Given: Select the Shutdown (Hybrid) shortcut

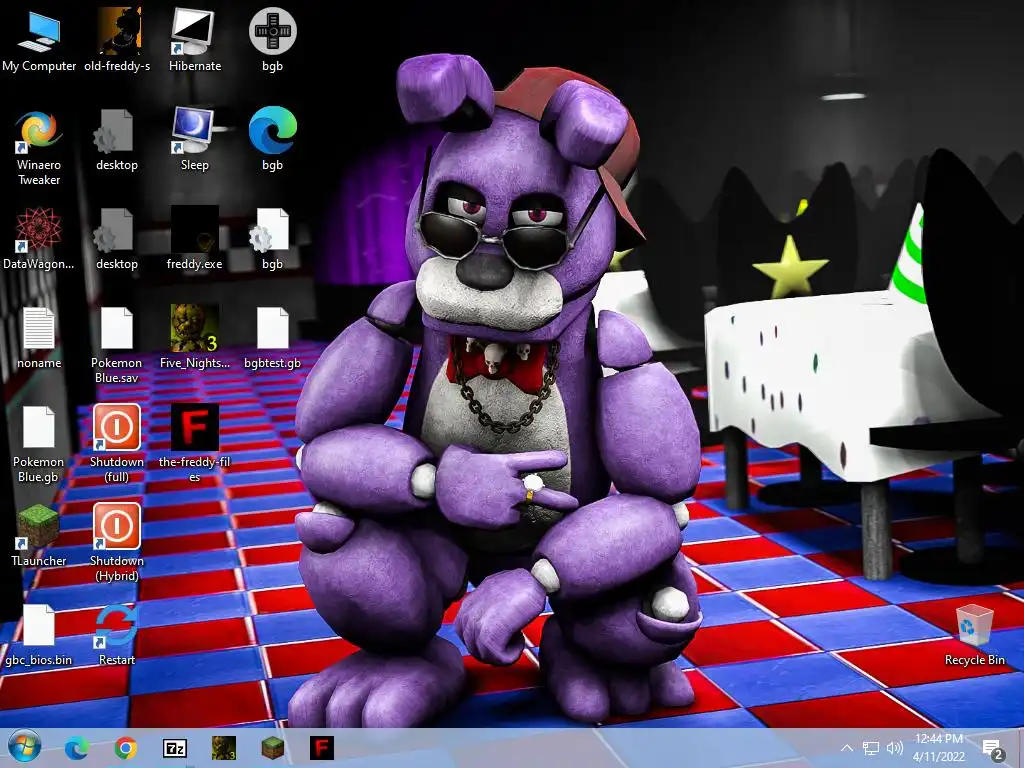Looking at the screenshot, I should point(117,543).
